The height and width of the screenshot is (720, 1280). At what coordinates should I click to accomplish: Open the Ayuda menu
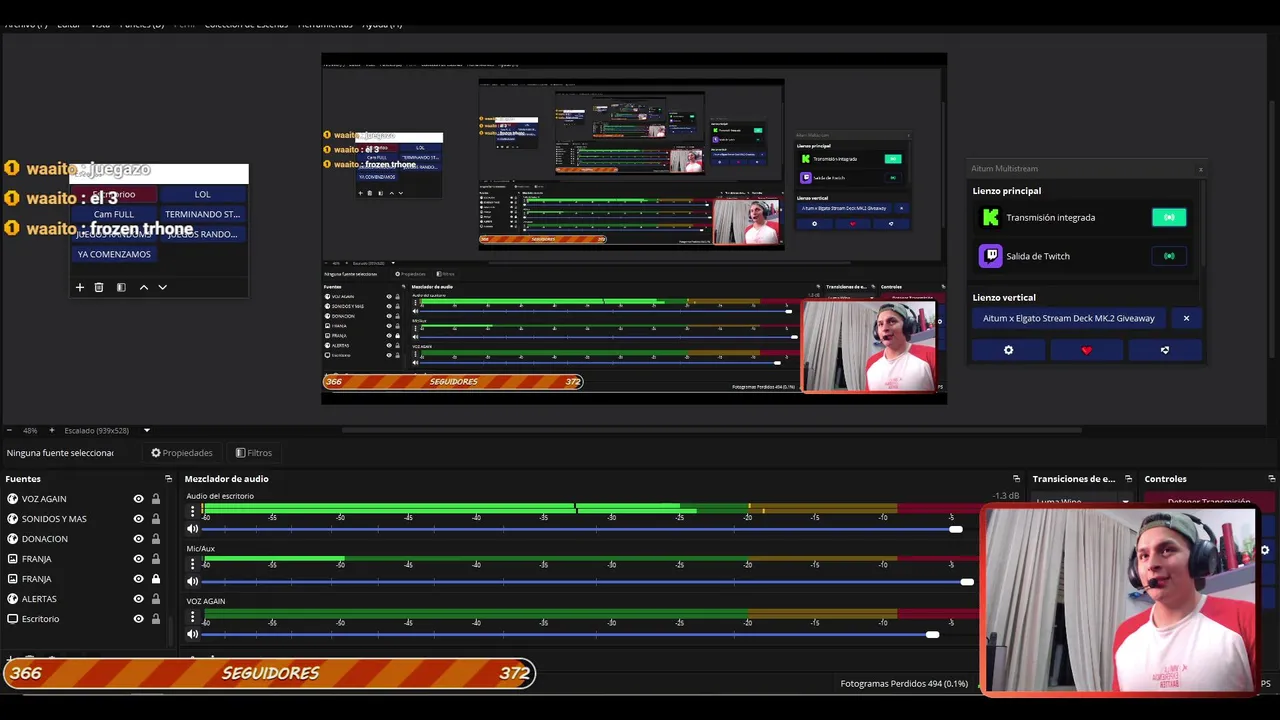[x=382, y=24]
